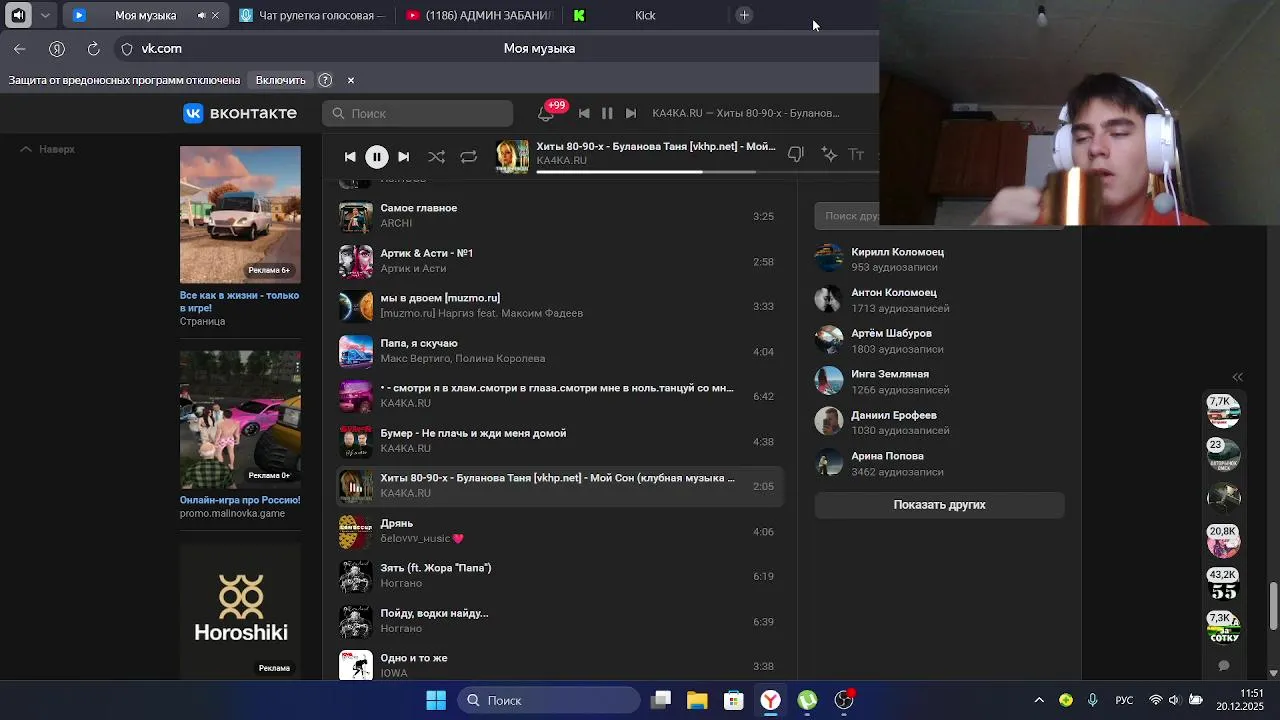Expand tab list dropdown arrow
This screenshot has width=1280, height=720.
point(45,15)
